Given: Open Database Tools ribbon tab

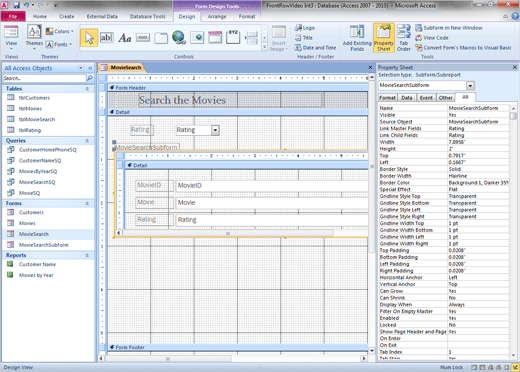Looking at the screenshot, I should (147, 16).
